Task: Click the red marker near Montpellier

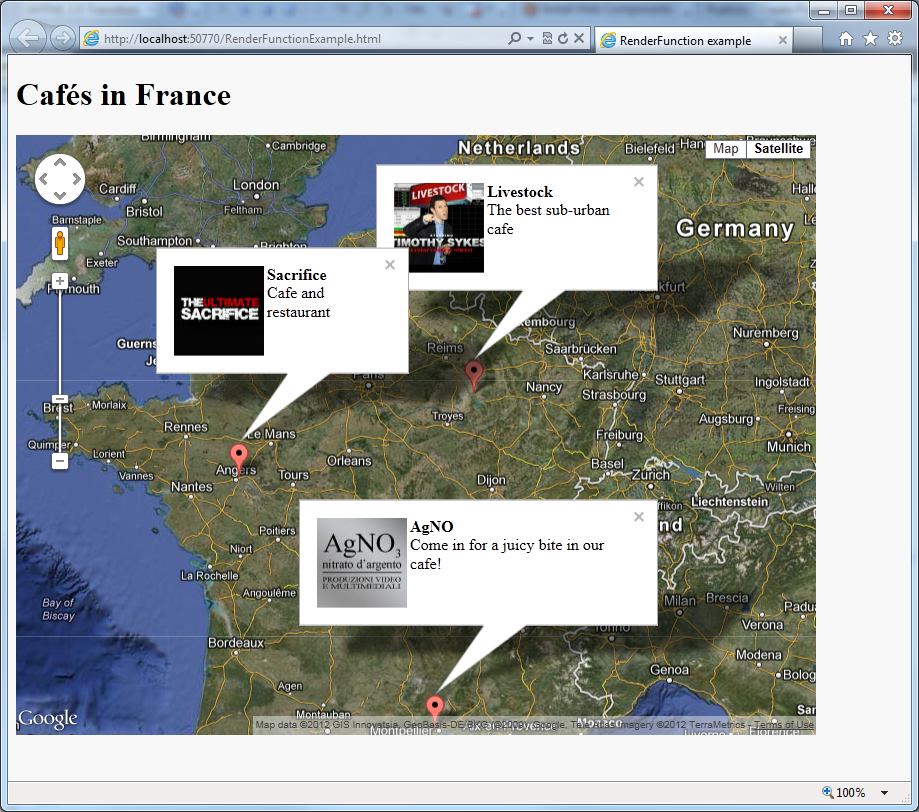Action: point(434,709)
